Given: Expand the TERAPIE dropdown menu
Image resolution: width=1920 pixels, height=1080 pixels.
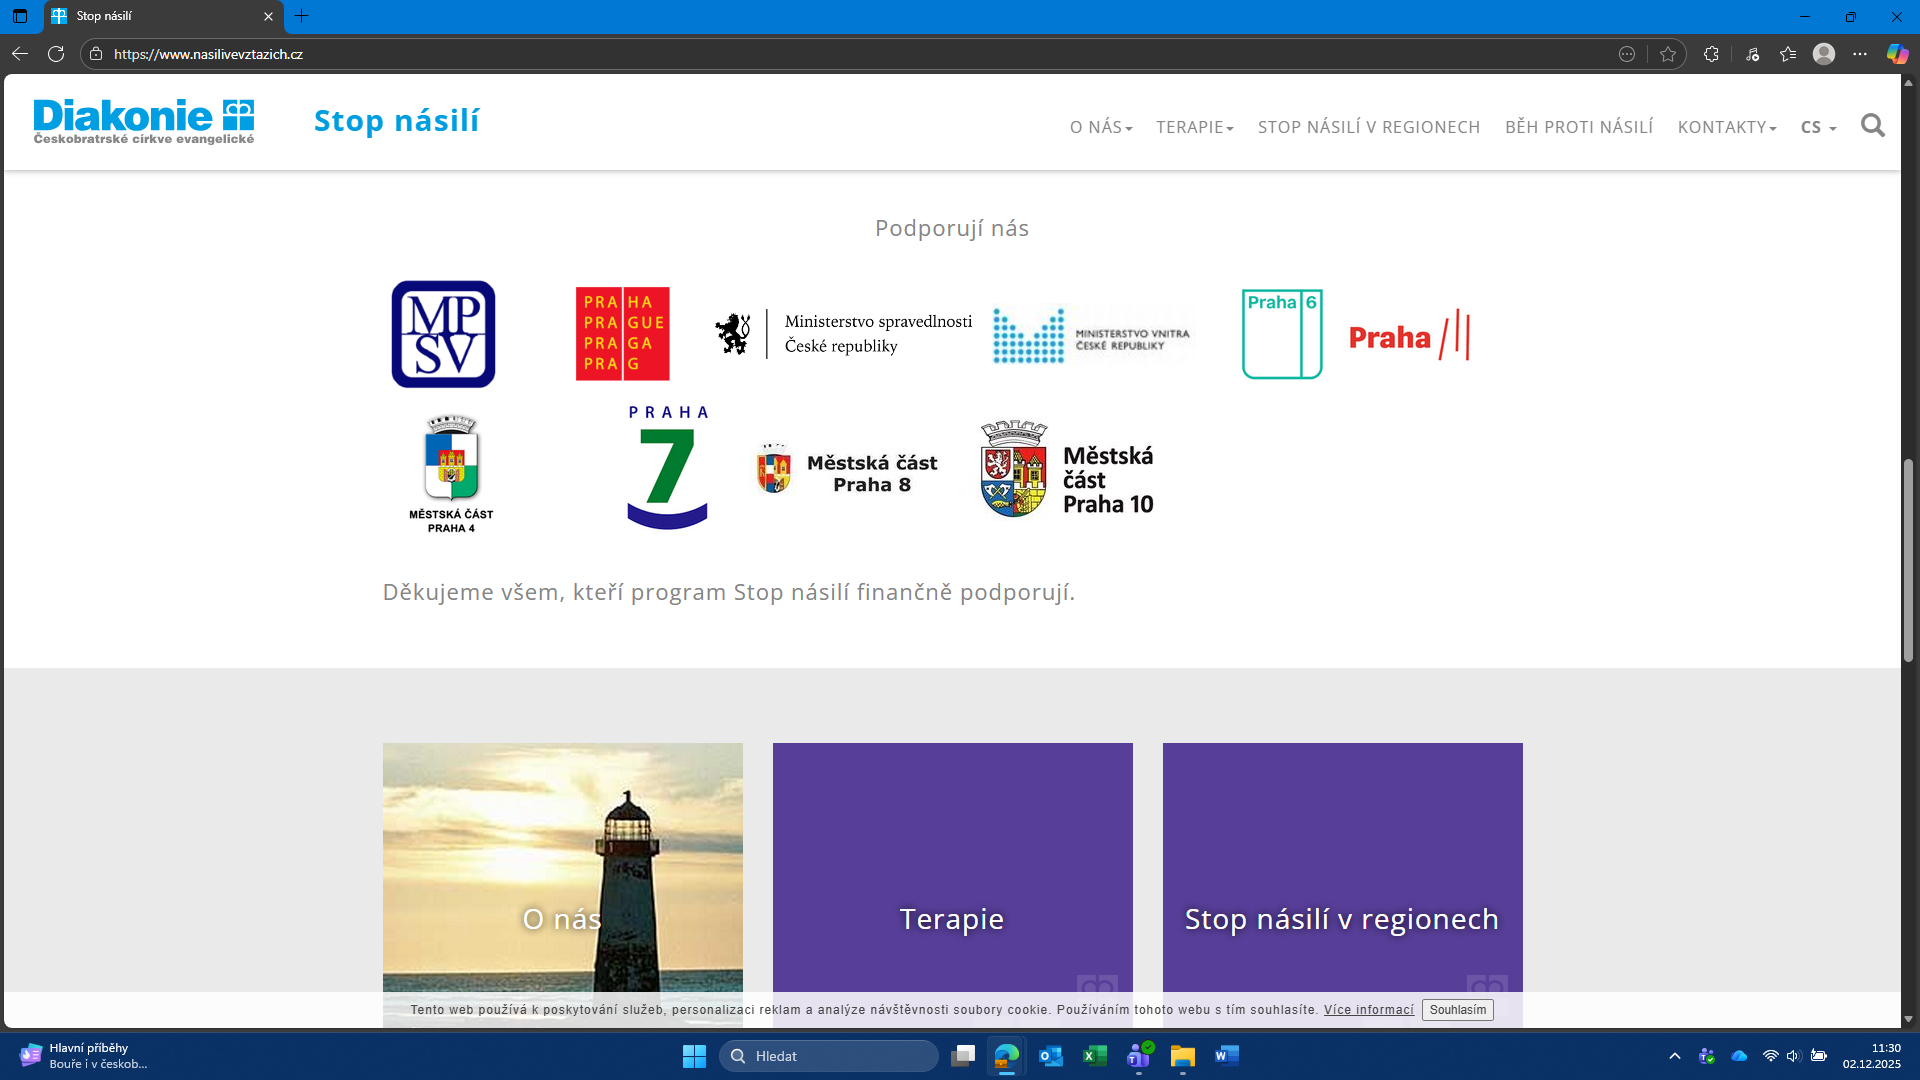Looking at the screenshot, I should click(x=1194, y=127).
